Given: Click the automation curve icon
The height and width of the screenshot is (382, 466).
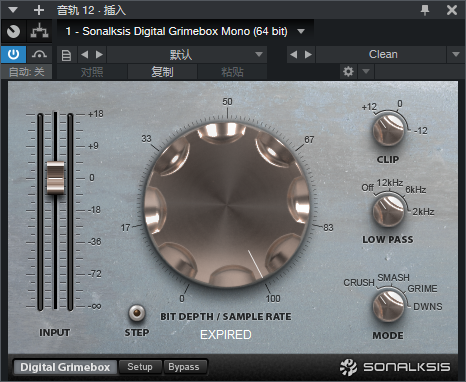Looking at the screenshot, I should point(39,54).
